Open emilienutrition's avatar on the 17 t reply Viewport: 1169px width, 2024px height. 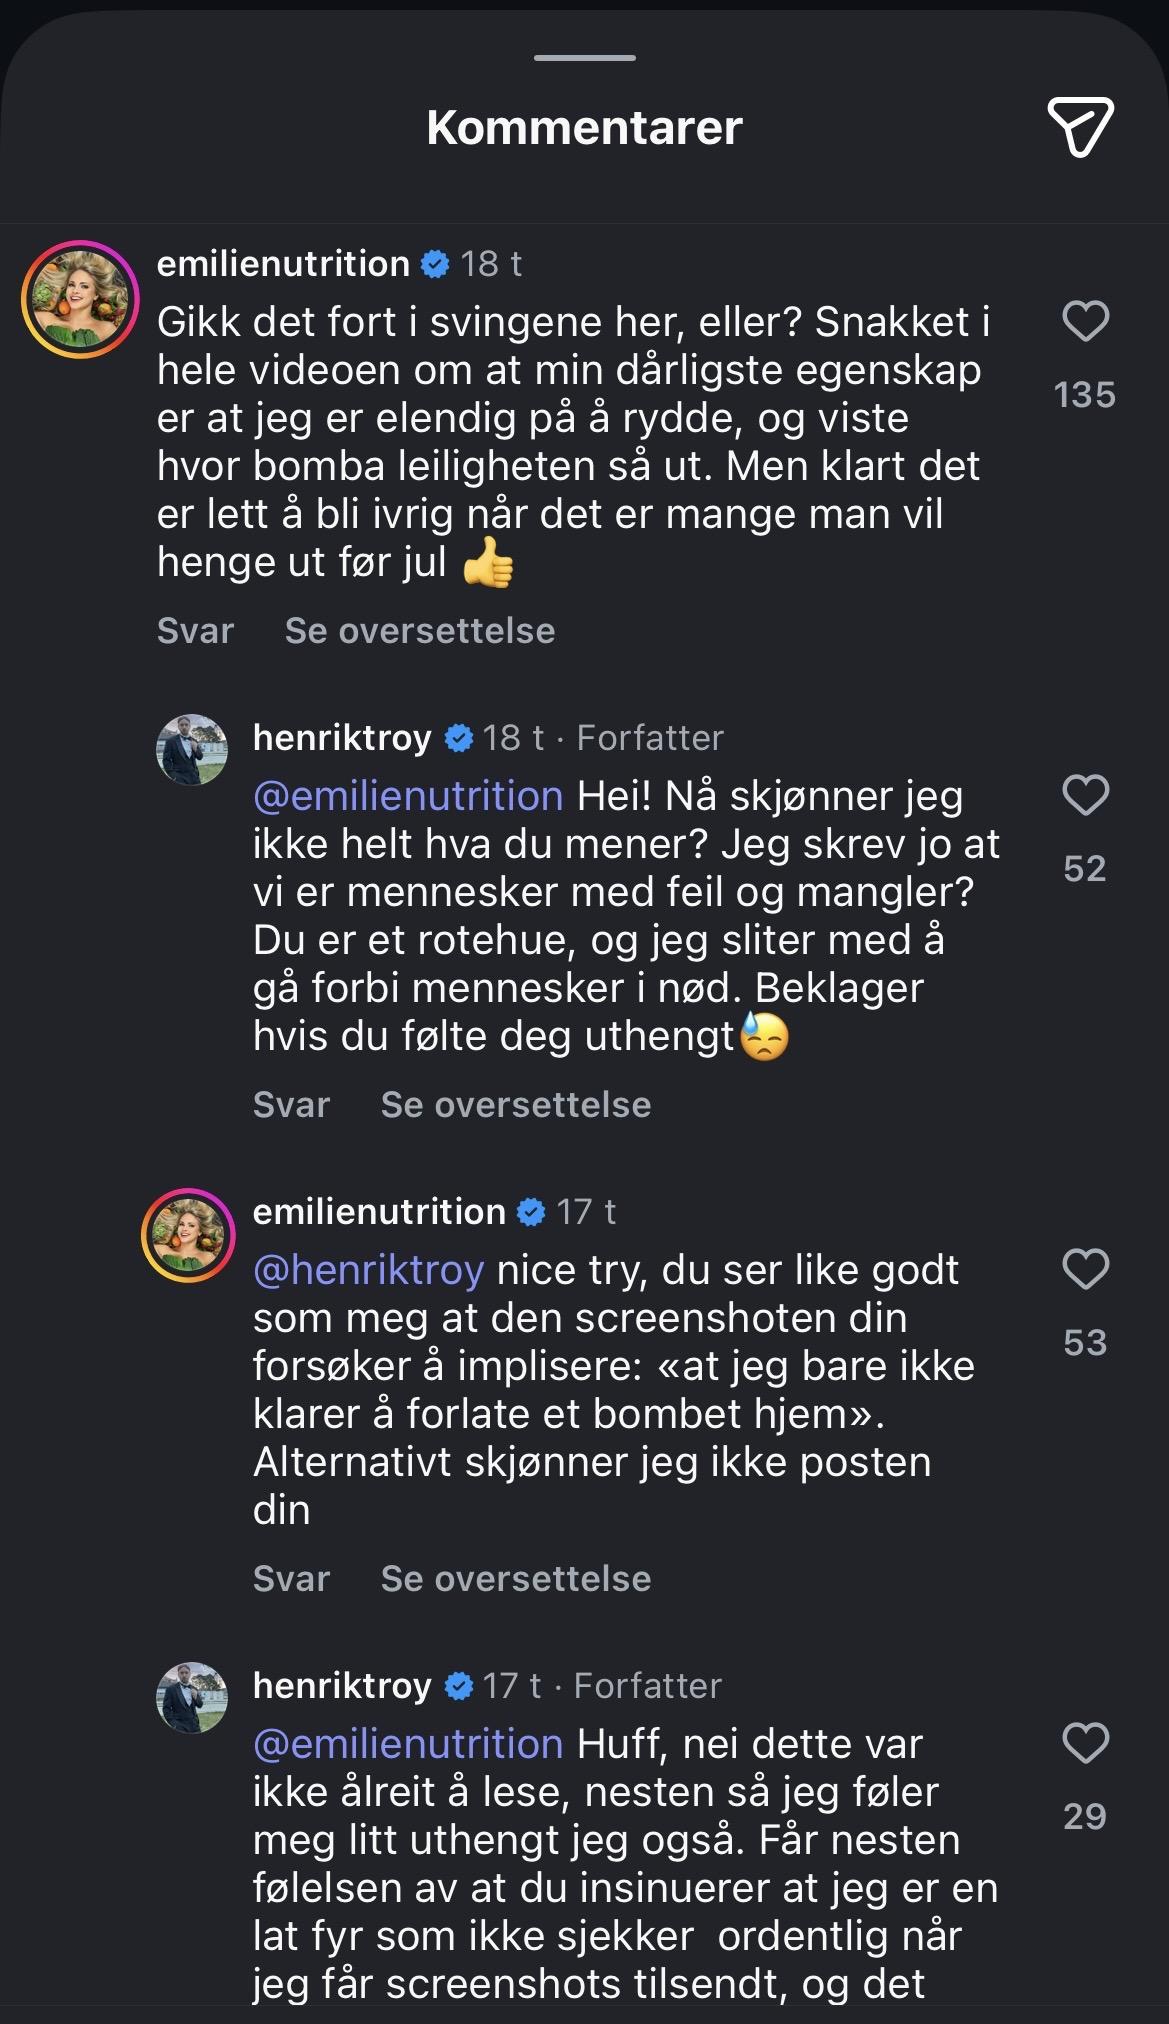188,1235
